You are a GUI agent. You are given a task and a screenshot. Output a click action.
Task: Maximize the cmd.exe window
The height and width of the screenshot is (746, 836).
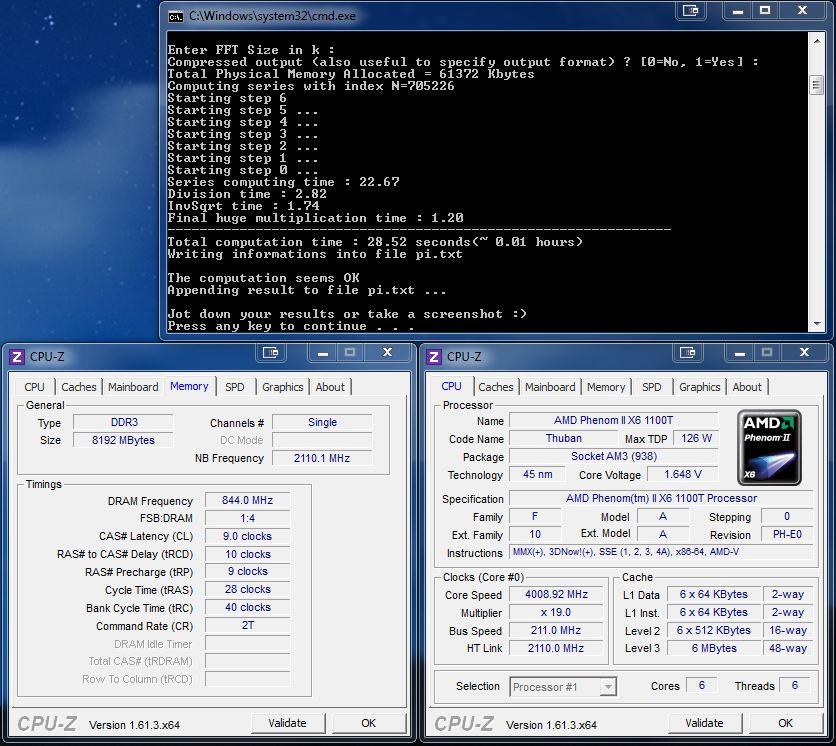click(x=765, y=11)
